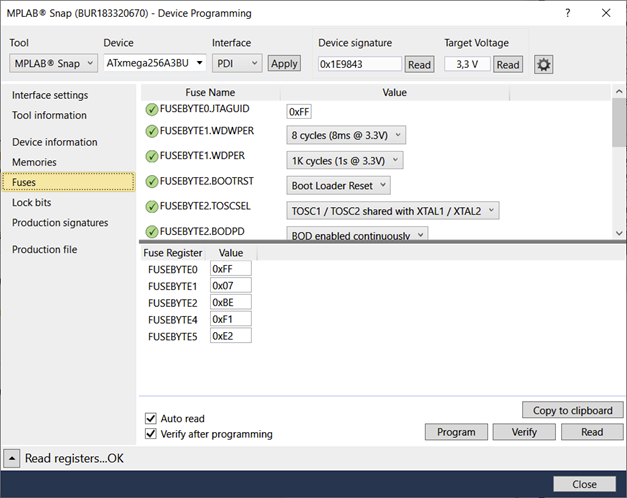
Task: Open TOSCSEL TOSC1 / TOSC2 dropdown
Action: (x=393, y=211)
